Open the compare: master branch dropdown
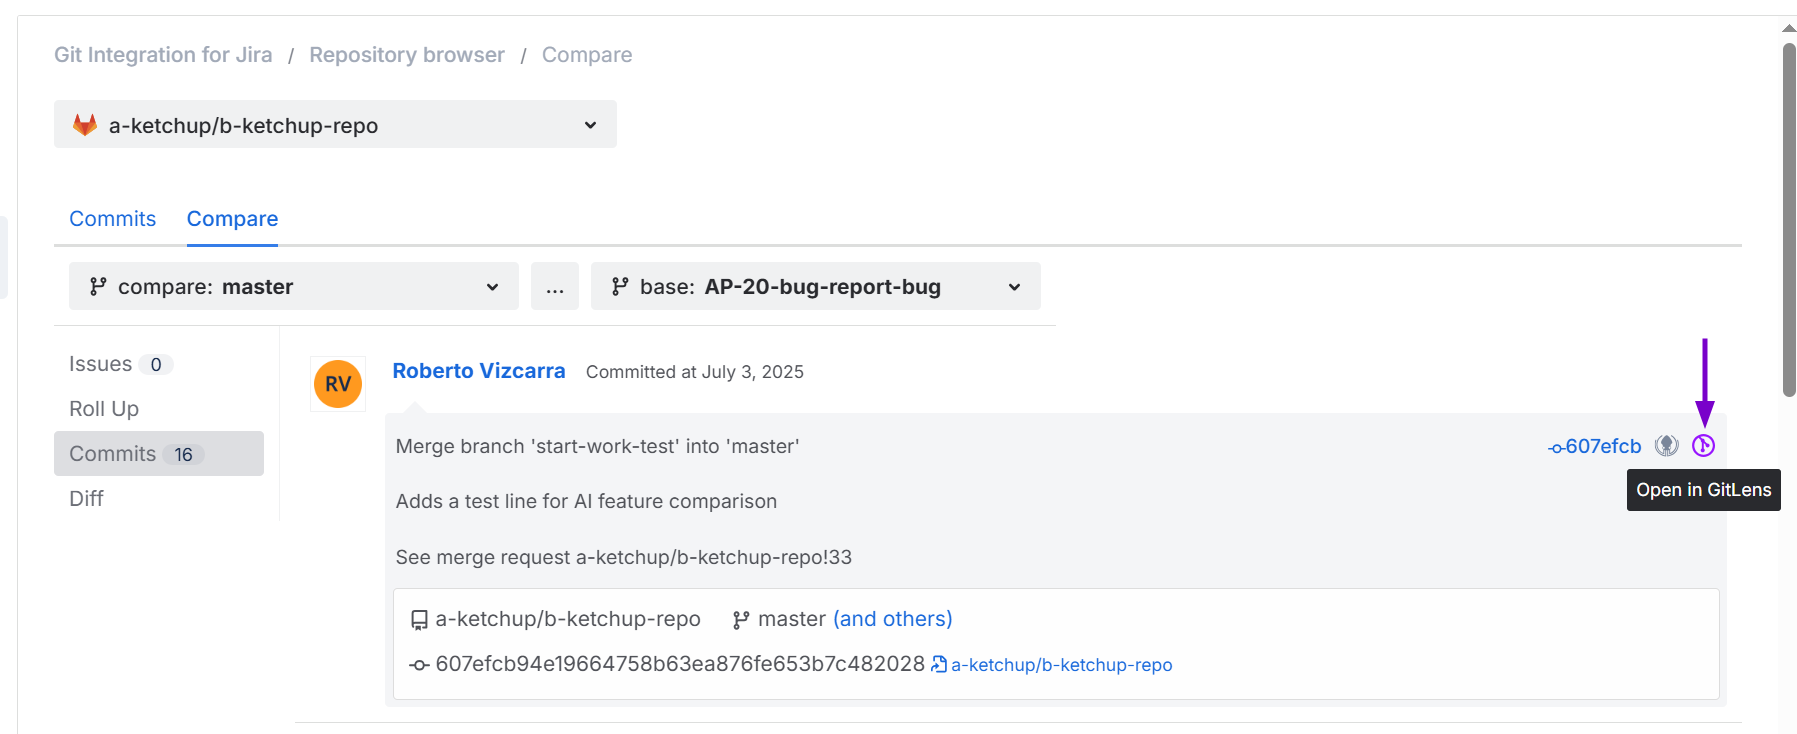Viewport: 1797px width, 734px height. pyautogui.click(x=294, y=286)
